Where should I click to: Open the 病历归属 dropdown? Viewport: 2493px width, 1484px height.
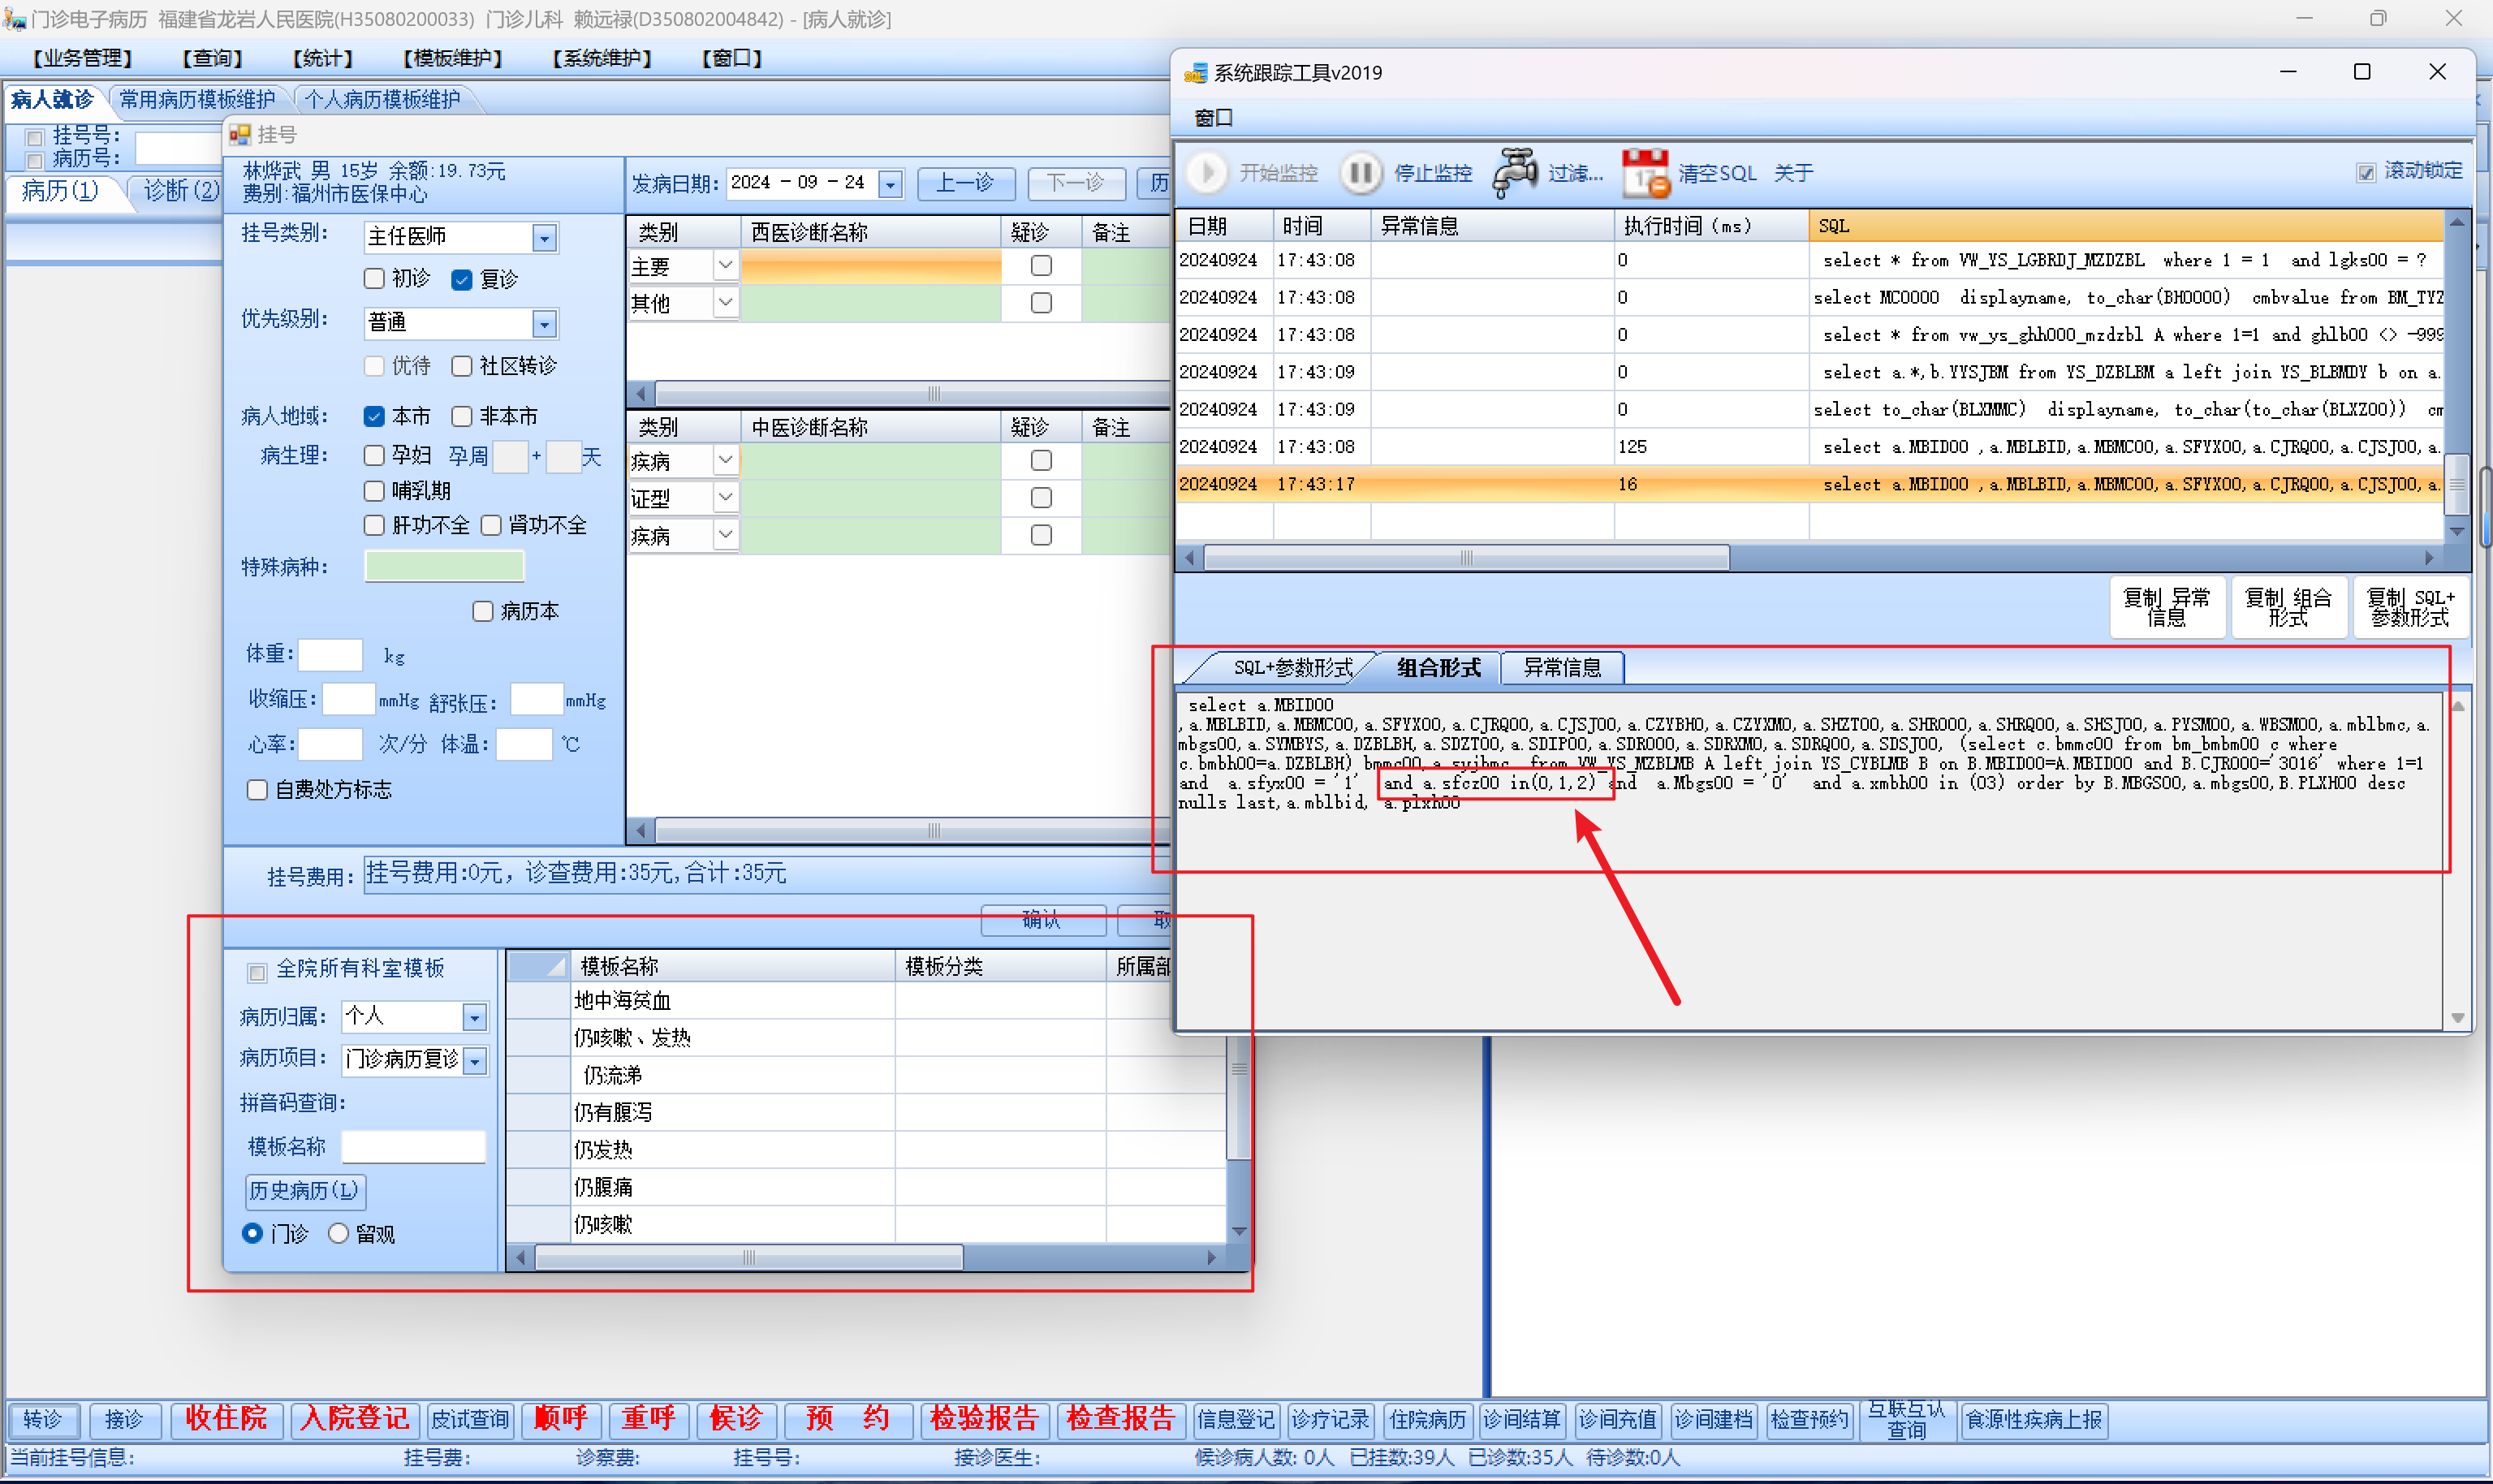click(475, 1017)
